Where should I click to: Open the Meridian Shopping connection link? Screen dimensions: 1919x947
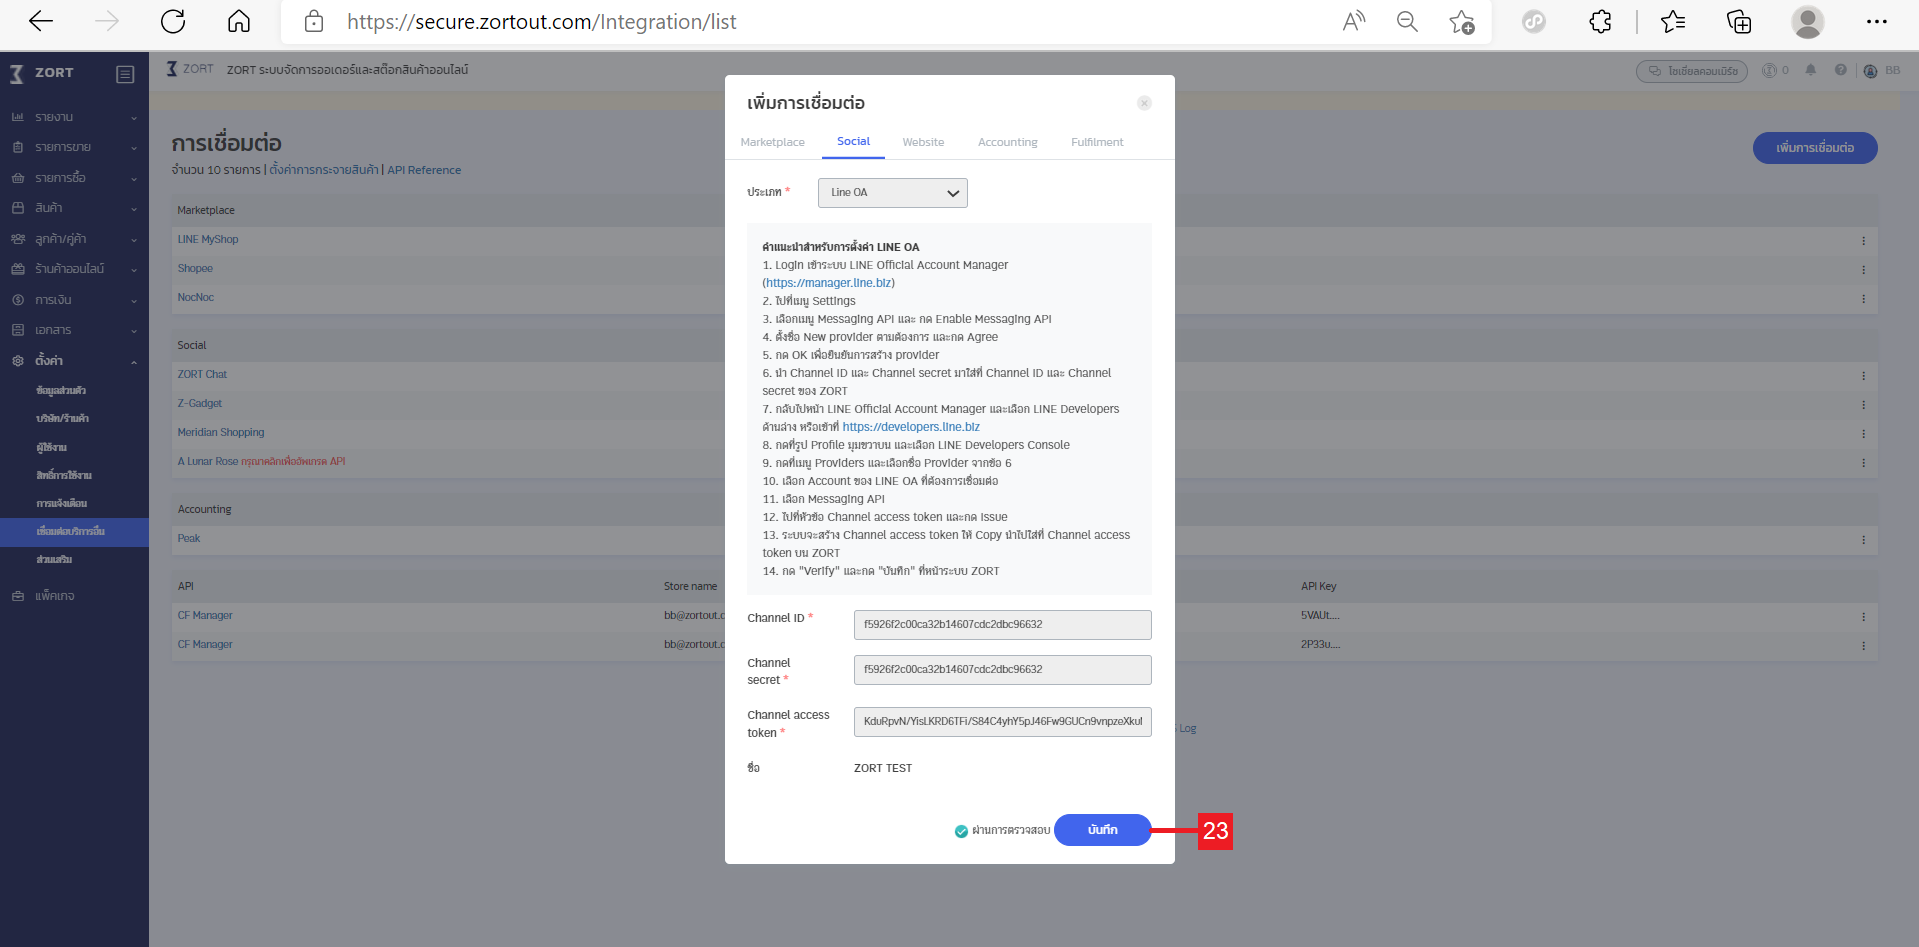click(221, 433)
